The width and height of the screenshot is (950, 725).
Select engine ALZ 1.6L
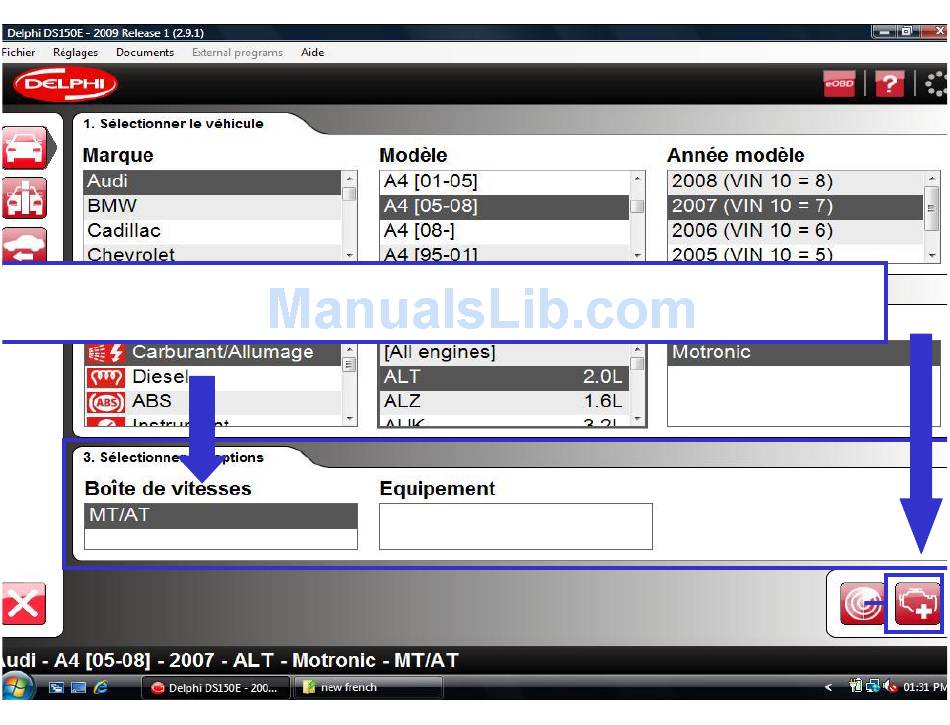504,402
